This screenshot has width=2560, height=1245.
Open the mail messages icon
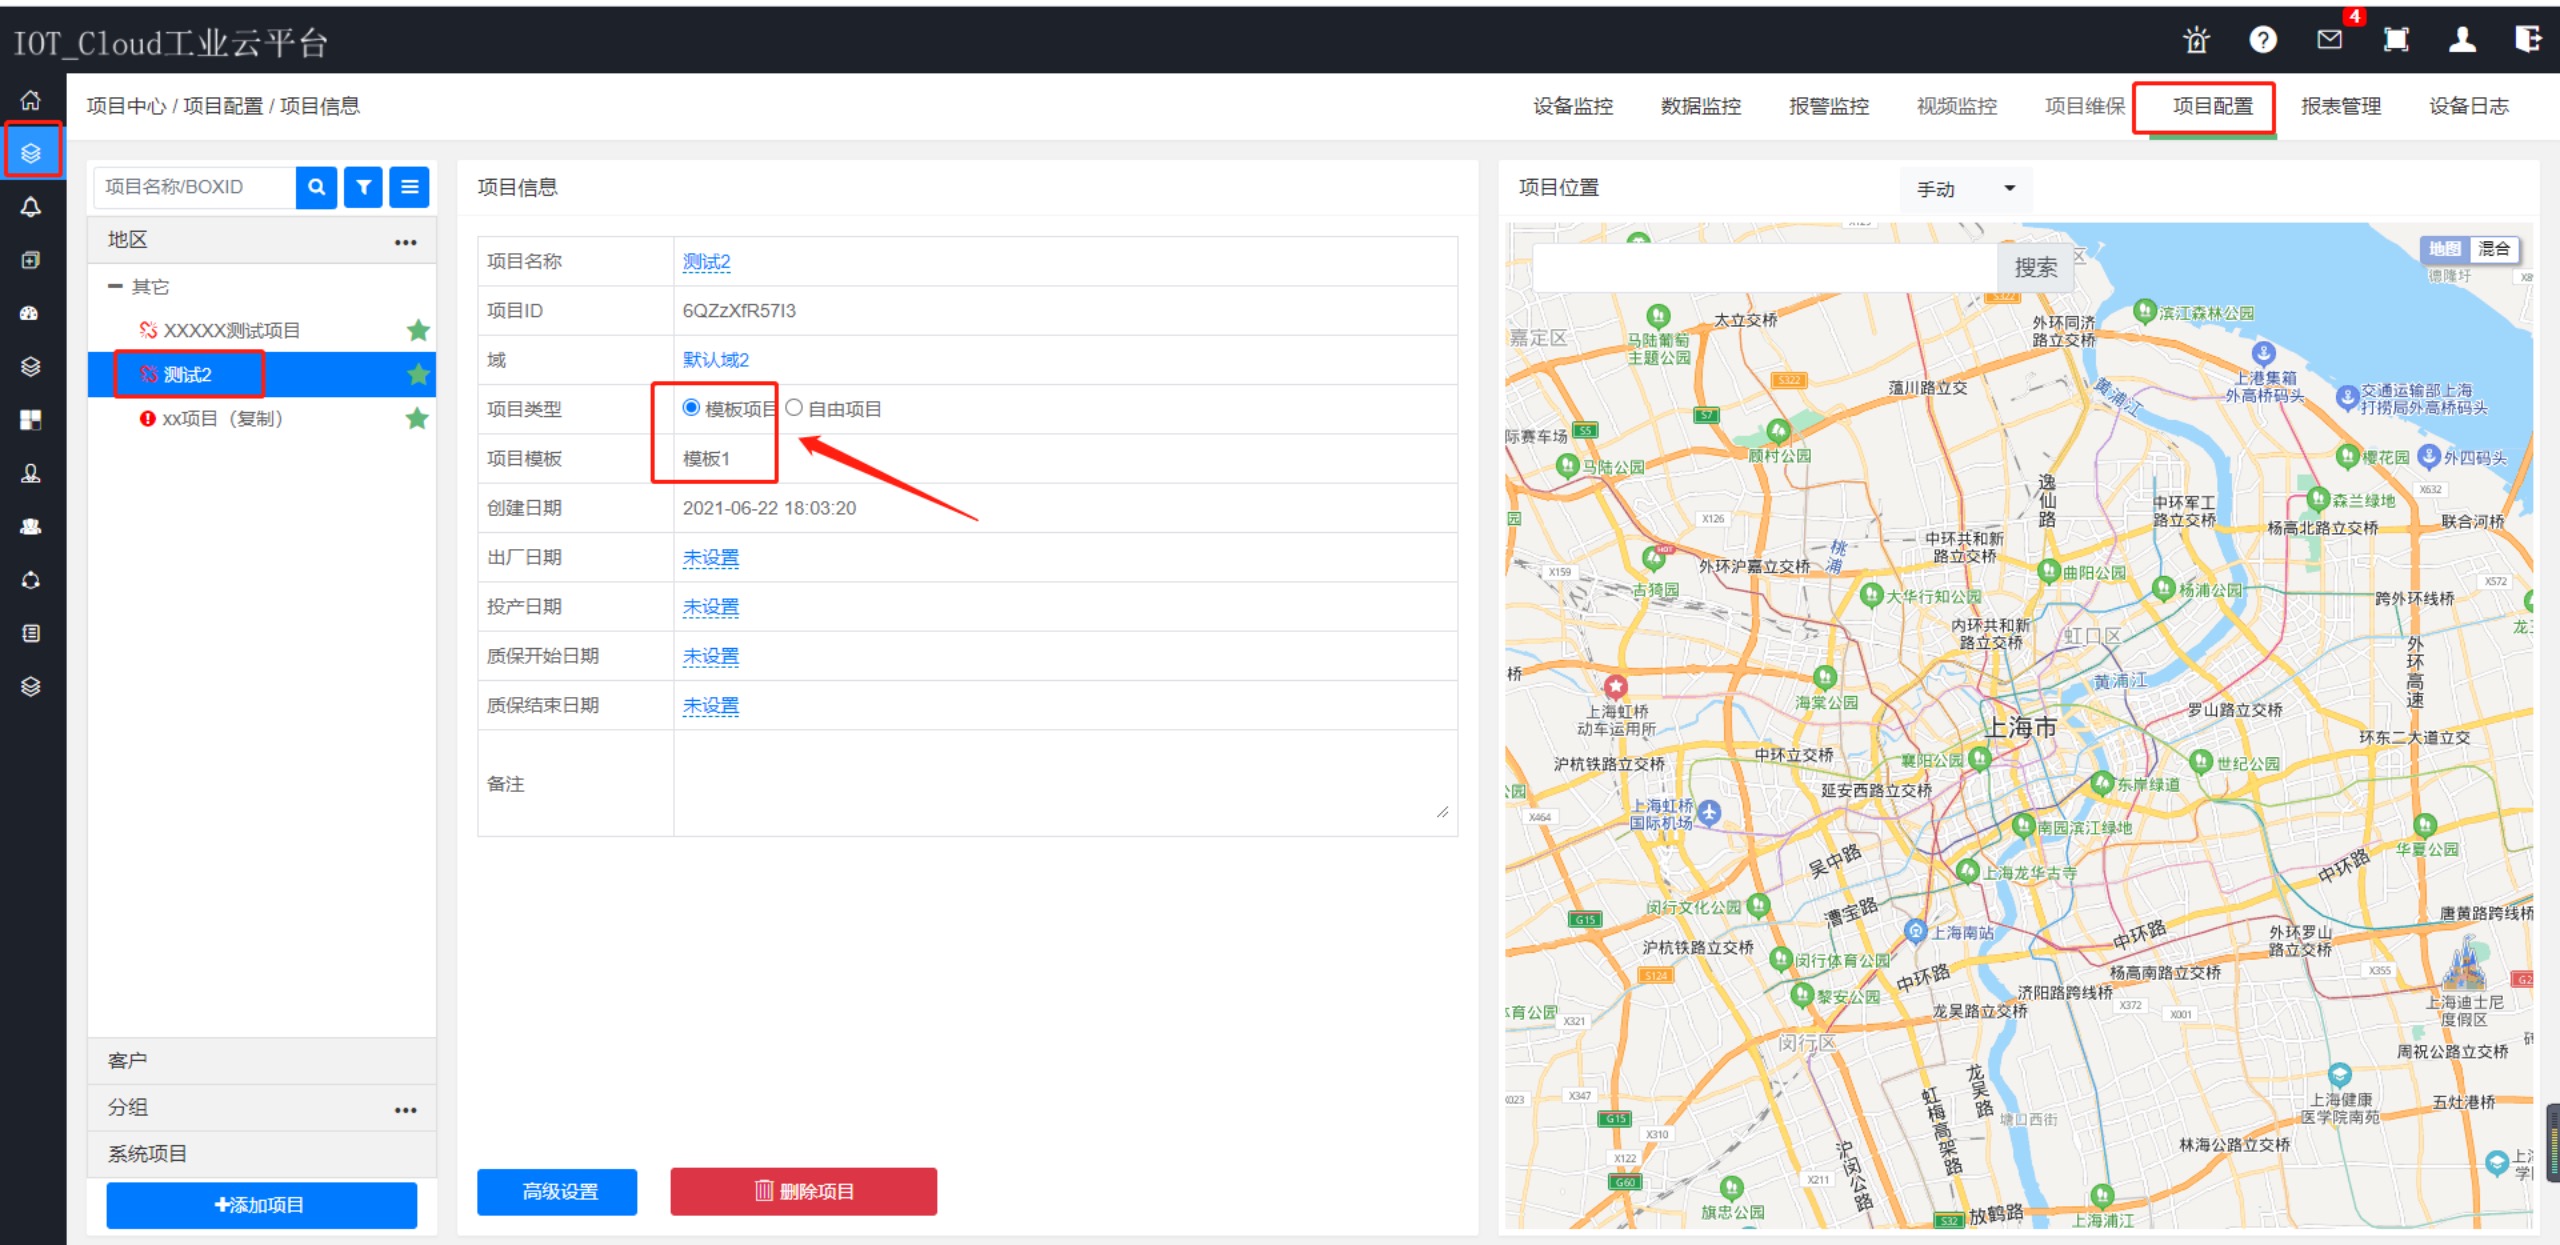click(x=2329, y=40)
